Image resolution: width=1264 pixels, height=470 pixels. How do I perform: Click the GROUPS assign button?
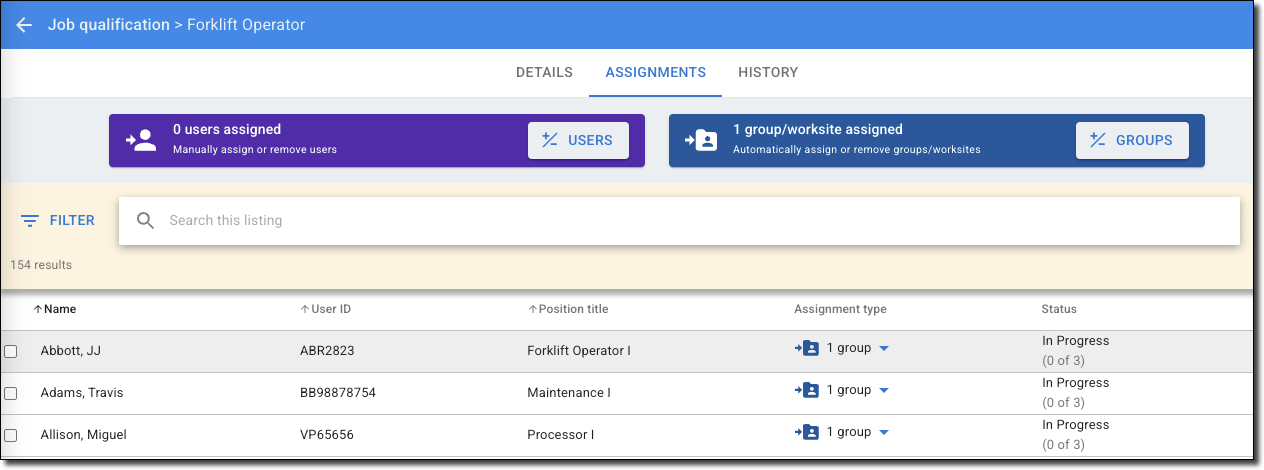pyautogui.click(x=1132, y=140)
